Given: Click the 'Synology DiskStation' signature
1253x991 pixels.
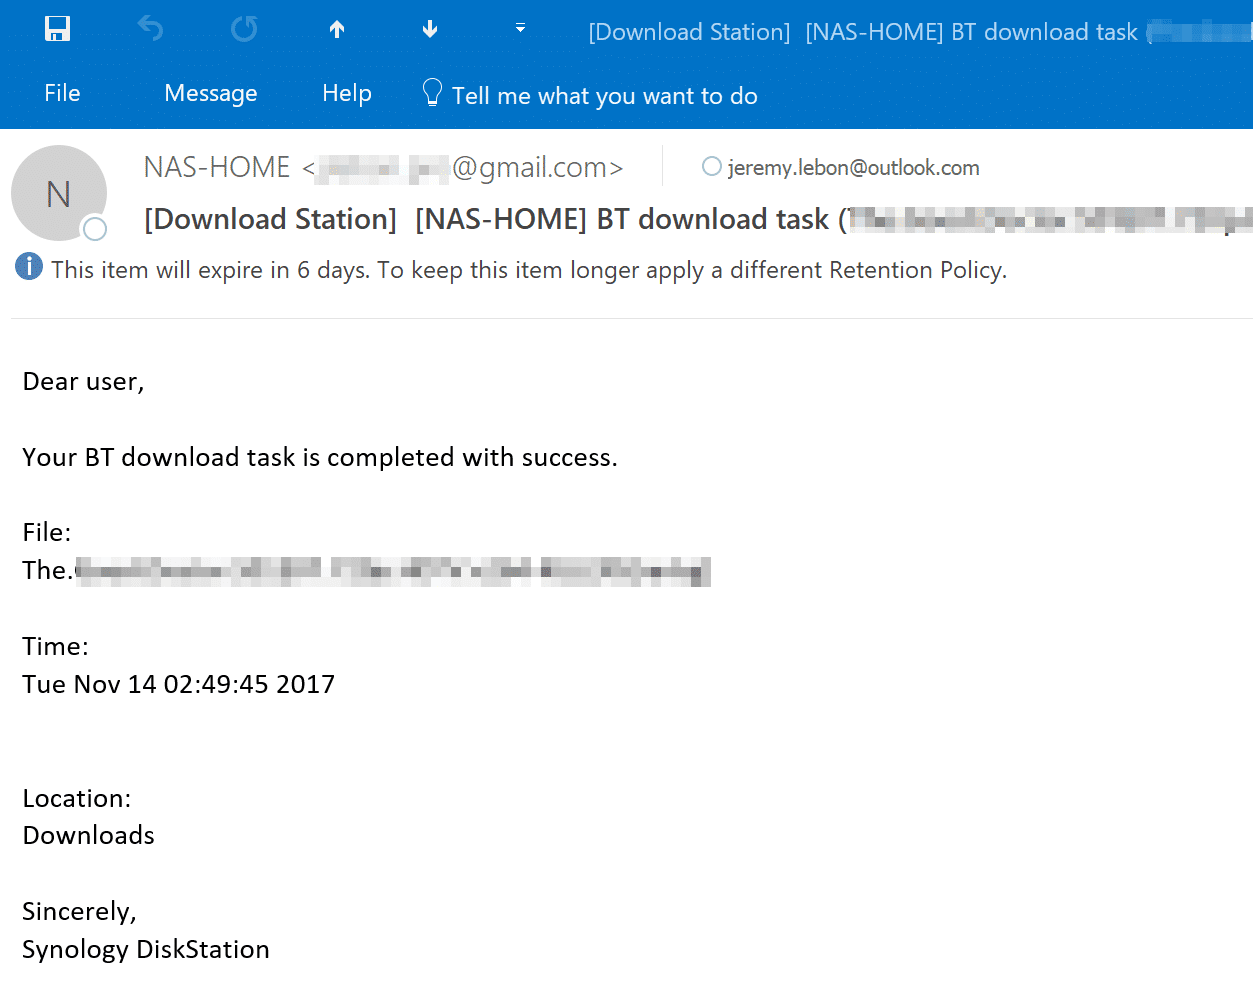Looking at the screenshot, I should click(146, 949).
